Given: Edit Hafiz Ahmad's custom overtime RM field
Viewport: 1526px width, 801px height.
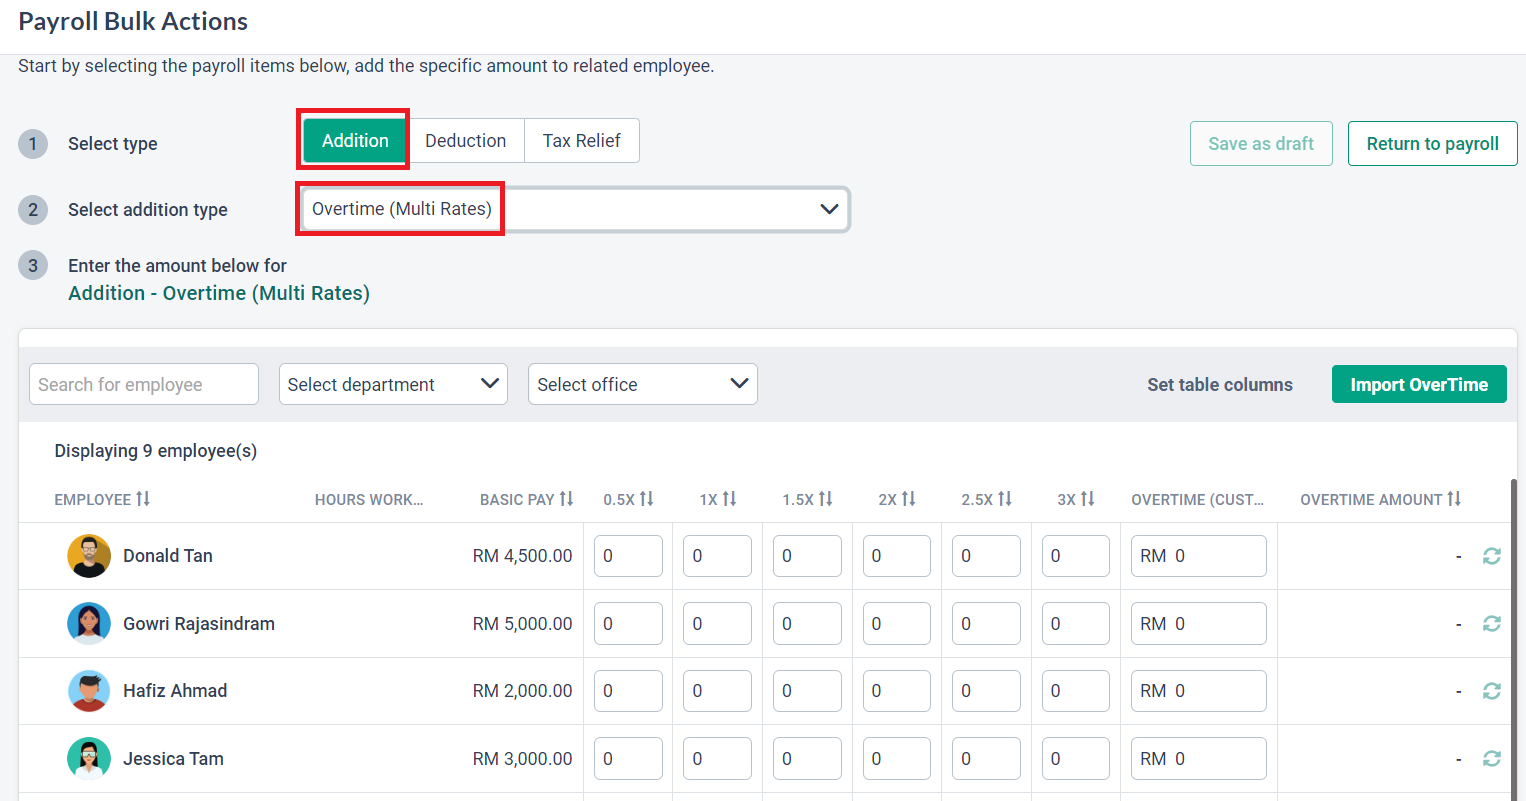Looking at the screenshot, I should (x=1199, y=691).
